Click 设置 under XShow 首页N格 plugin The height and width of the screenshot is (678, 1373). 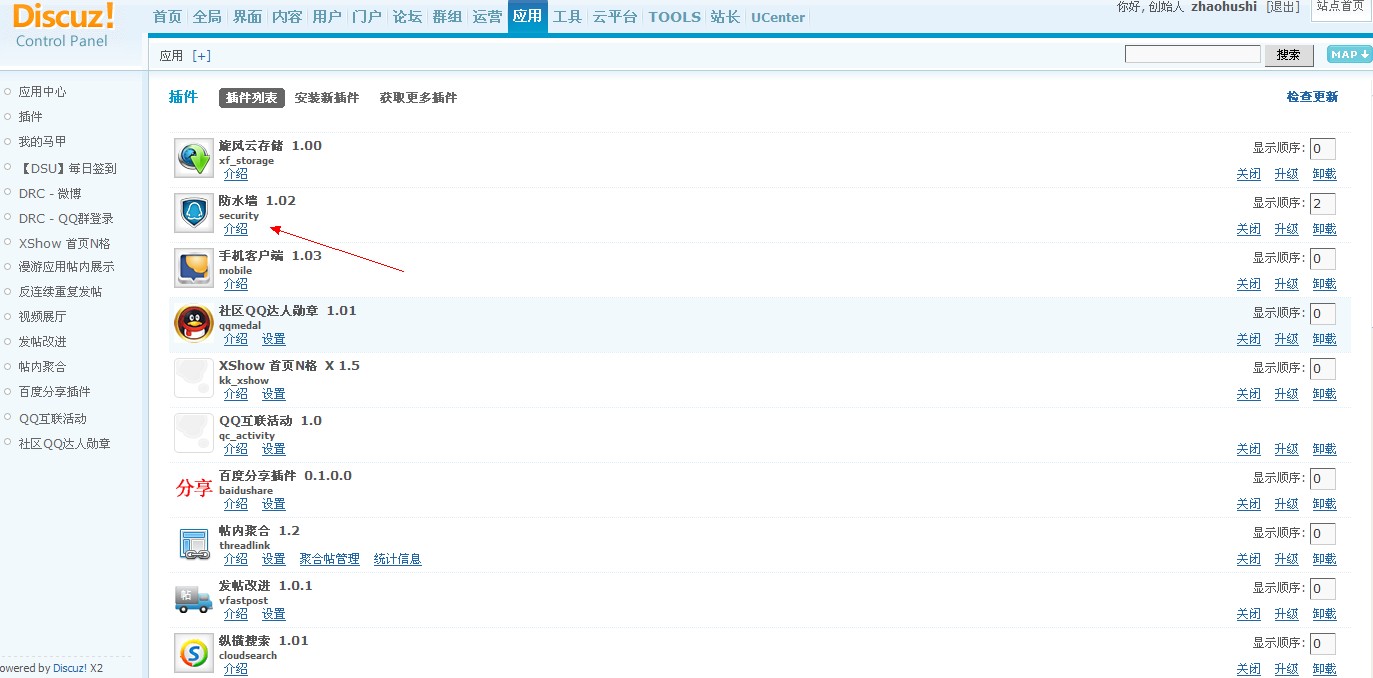point(274,394)
